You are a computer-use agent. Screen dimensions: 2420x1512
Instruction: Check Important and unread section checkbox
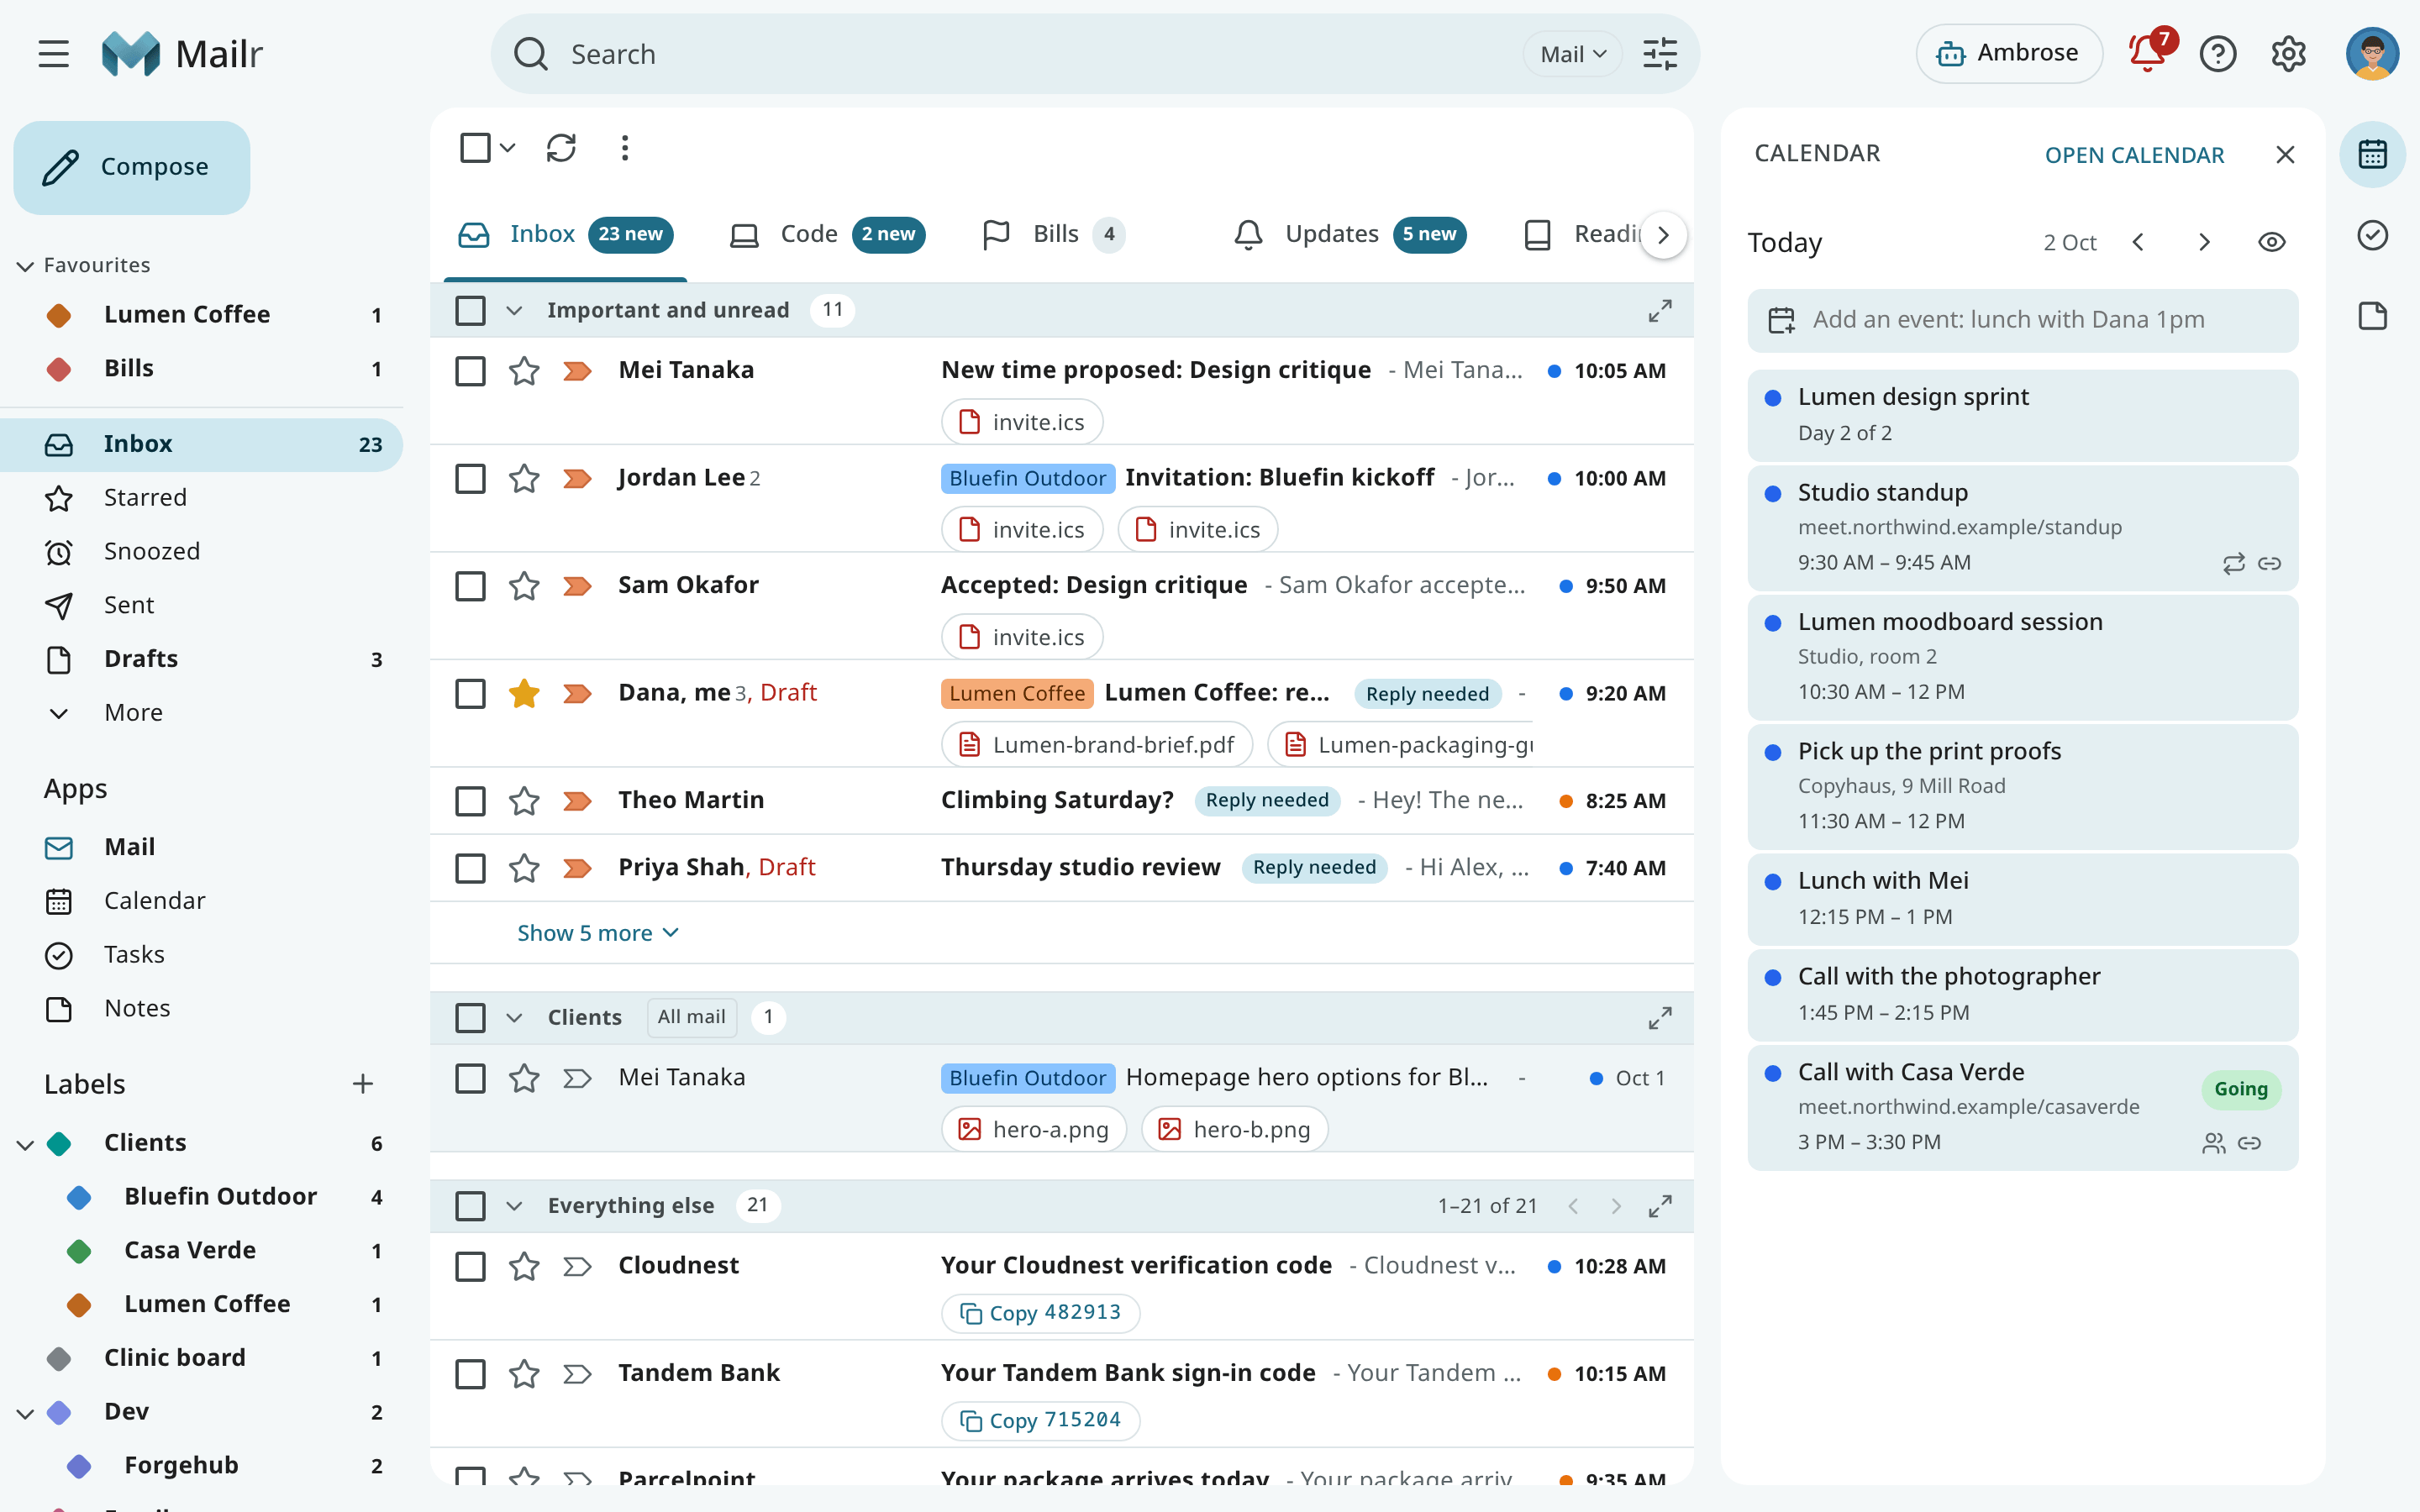(x=470, y=311)
